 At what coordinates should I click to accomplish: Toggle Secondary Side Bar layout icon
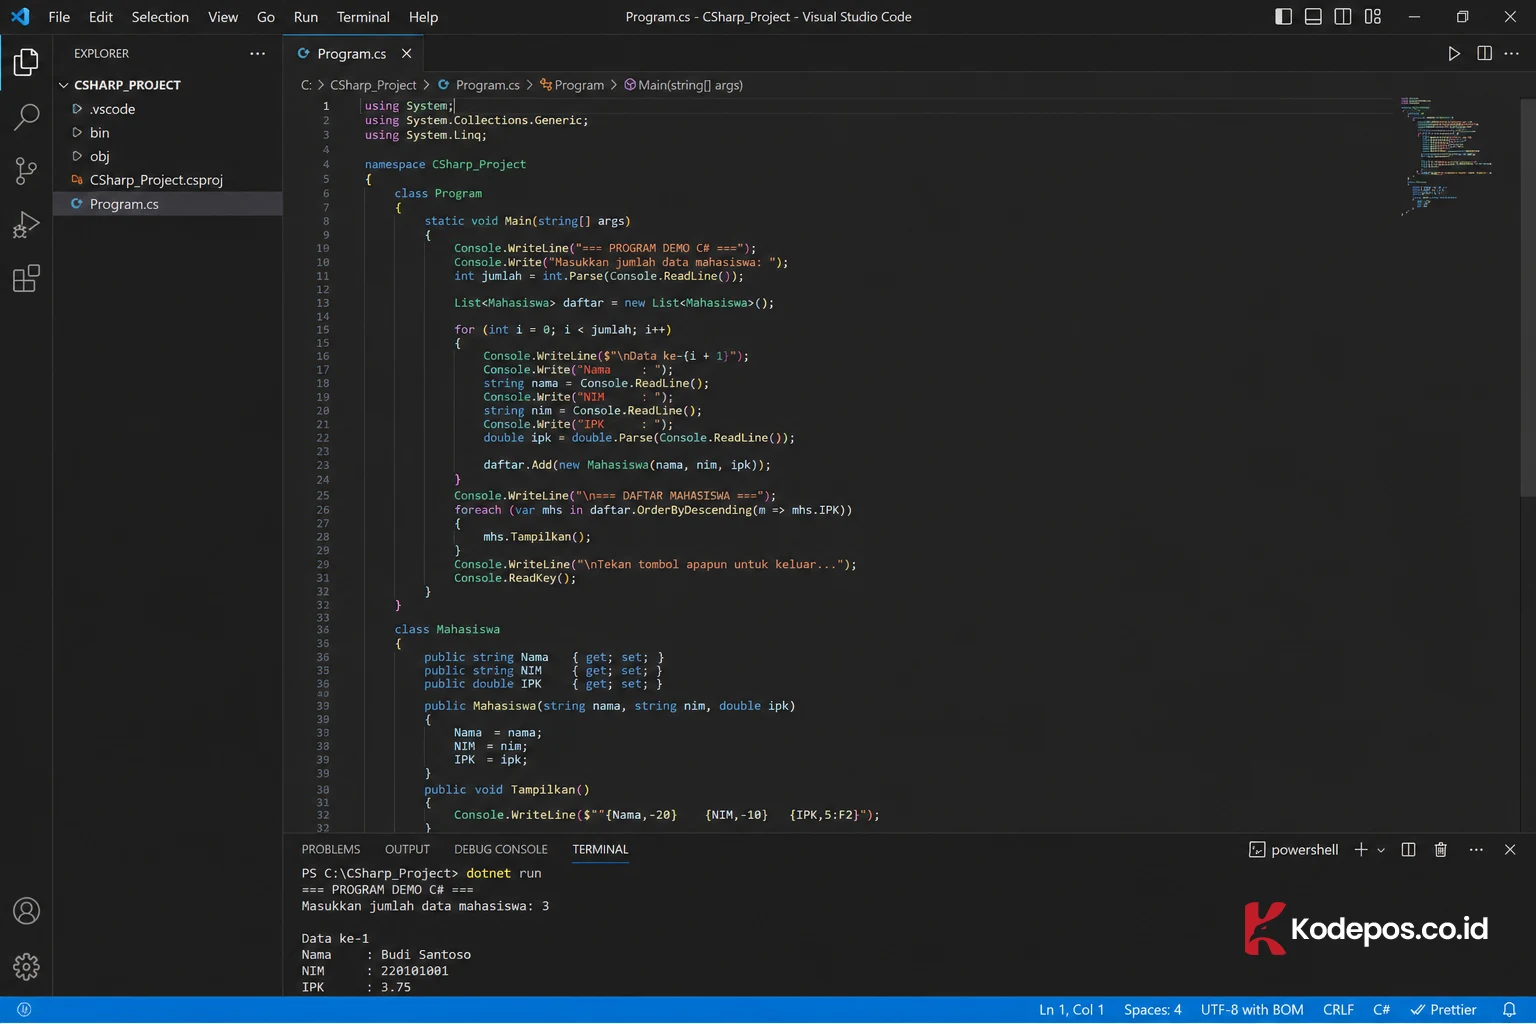tap(1343, 17)
